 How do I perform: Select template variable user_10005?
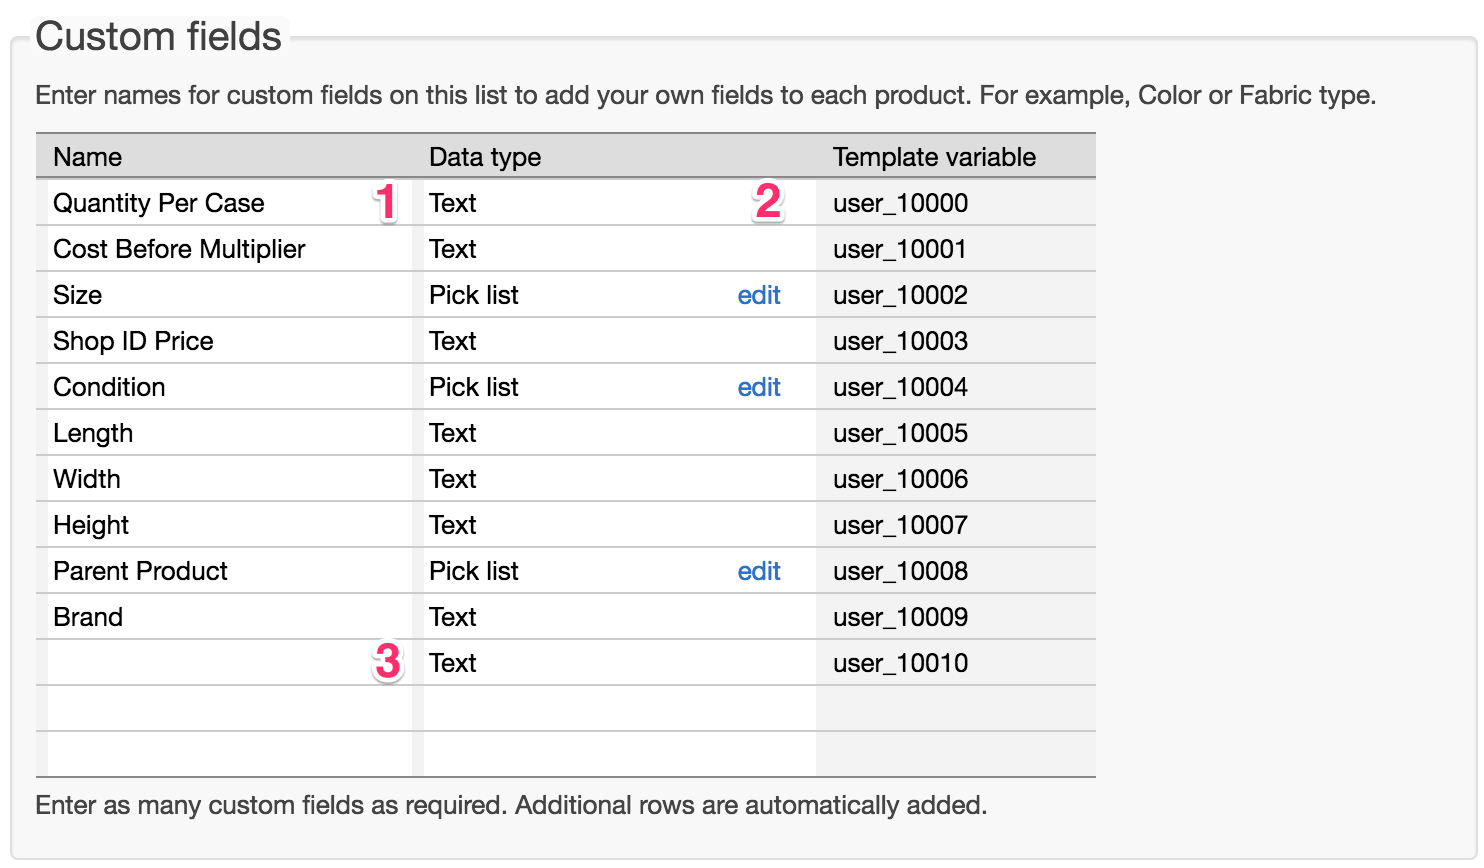tap(900, 433)
